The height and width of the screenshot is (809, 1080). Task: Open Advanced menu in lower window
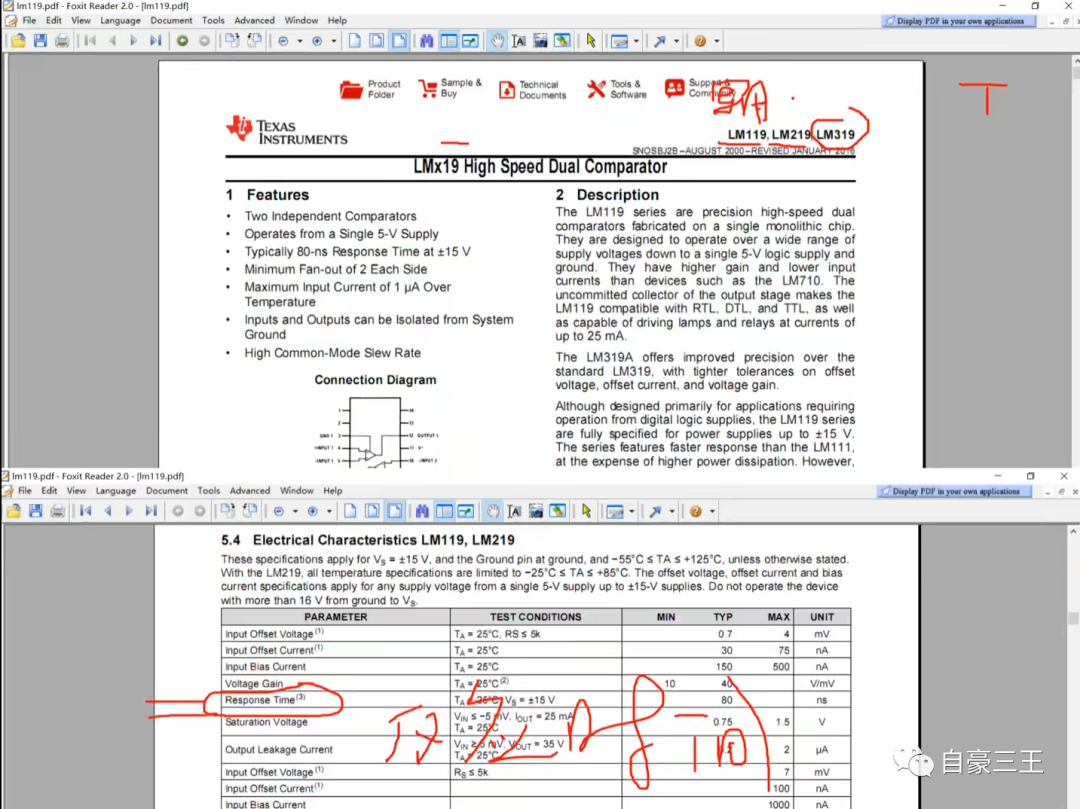pos(250,491)
